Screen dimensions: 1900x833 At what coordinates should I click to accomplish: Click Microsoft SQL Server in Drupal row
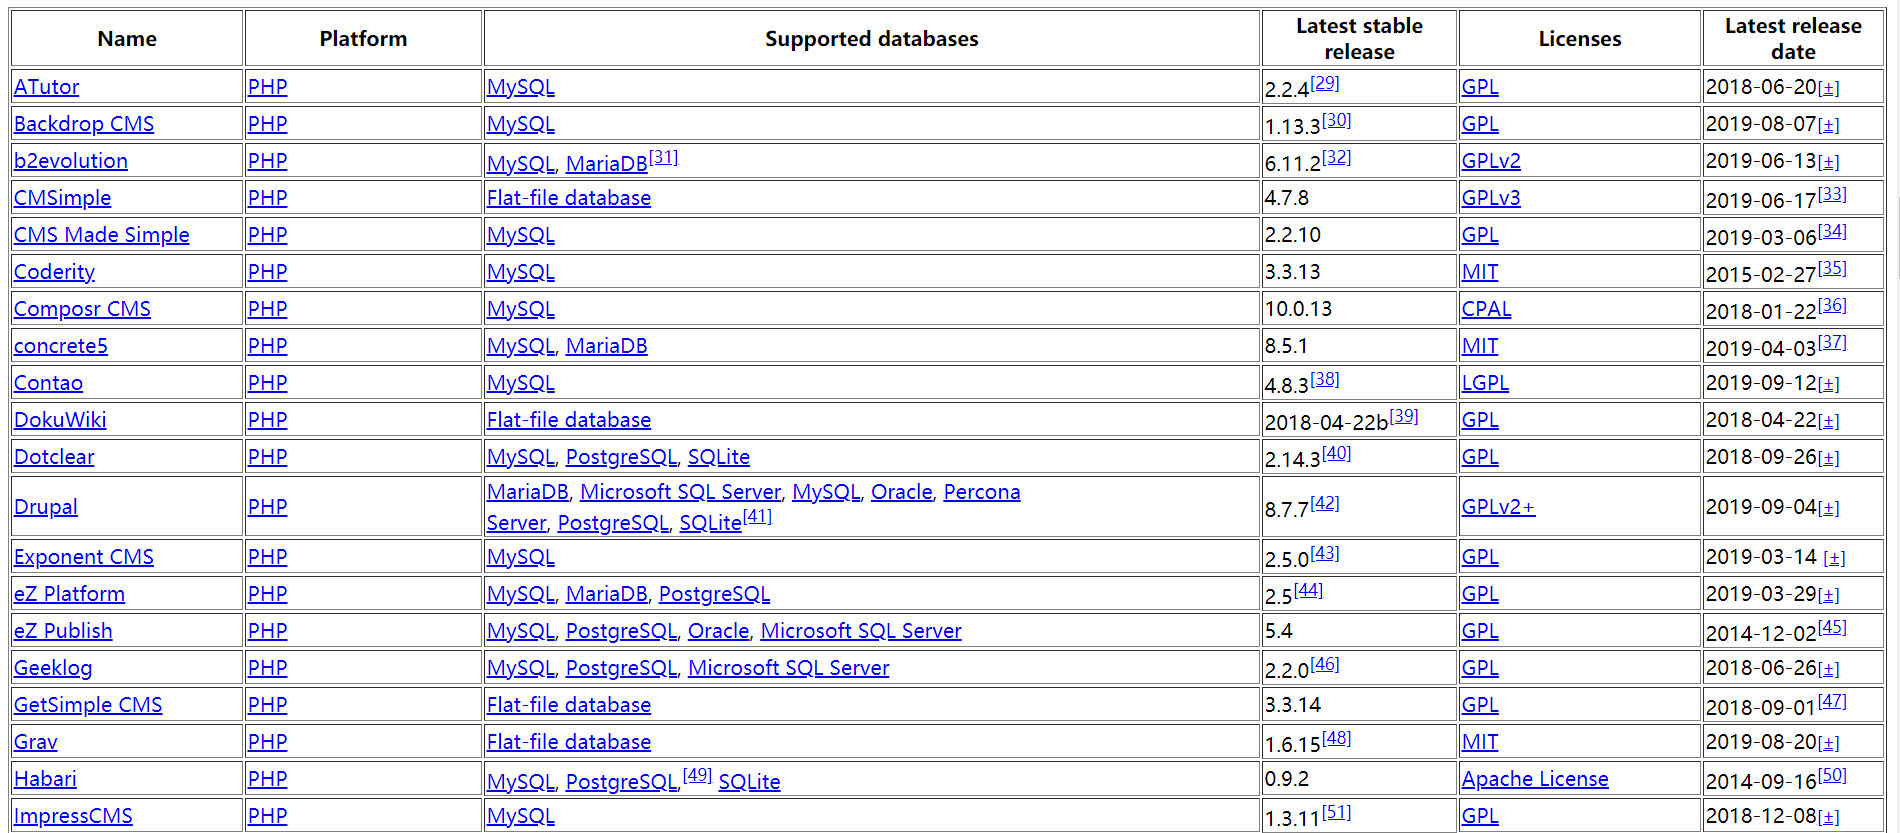pyautogui.click(x=680, y=492)
